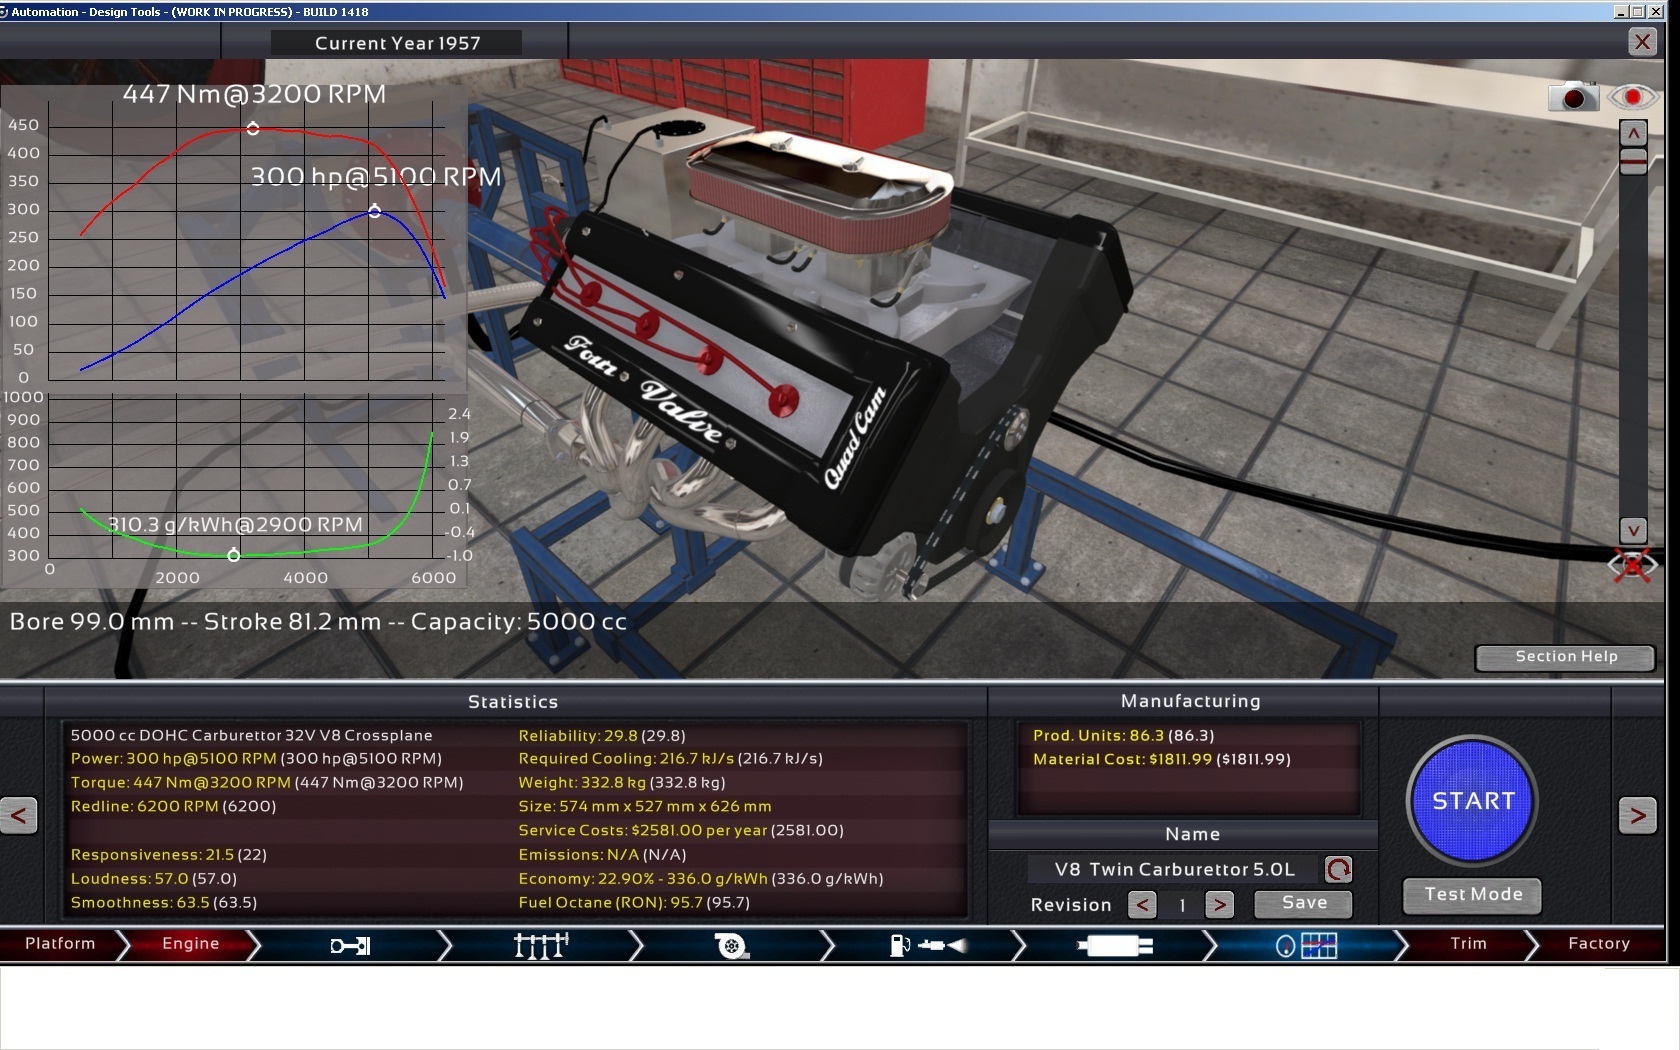Click the Statistics panel header
The height and width of the screenshot is (1050, 1680).
coord(513,702)
